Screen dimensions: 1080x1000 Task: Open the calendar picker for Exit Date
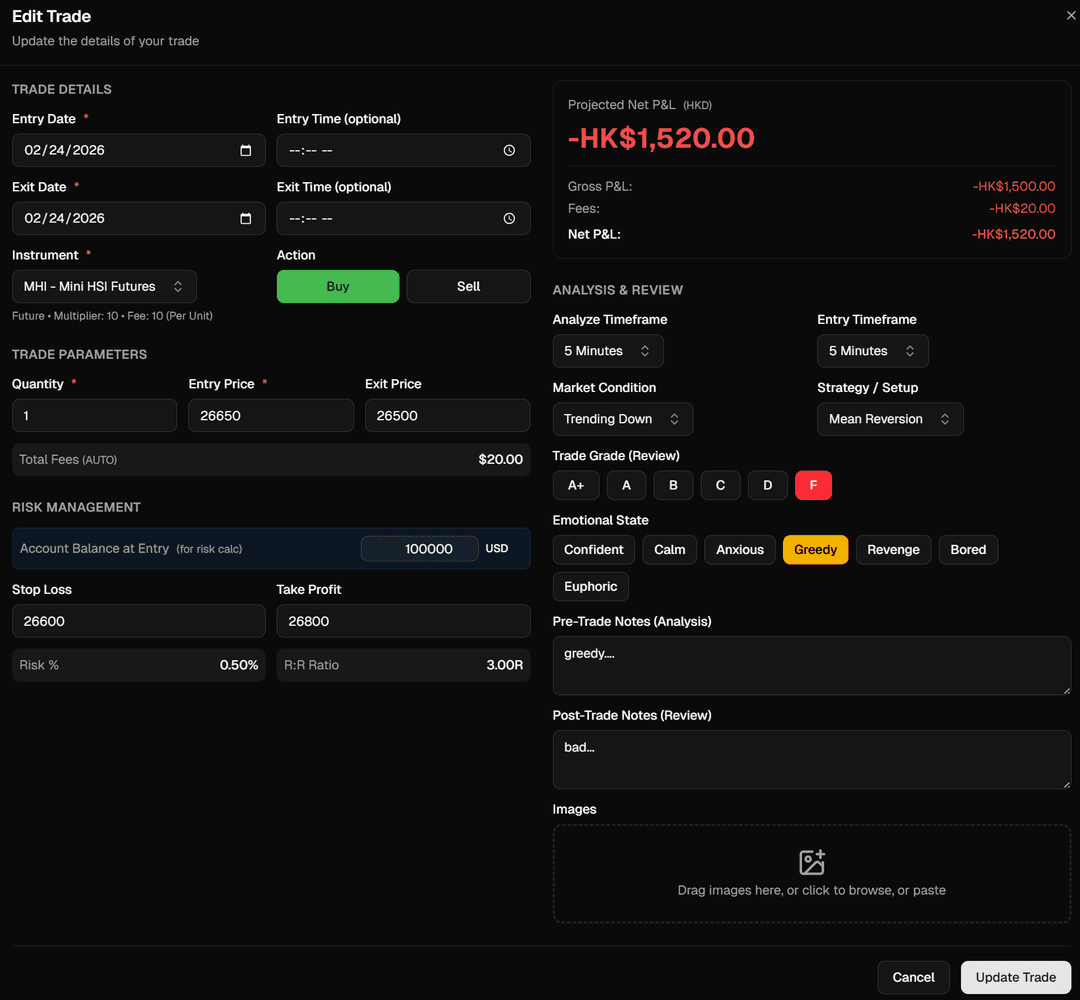coord(245,218)
